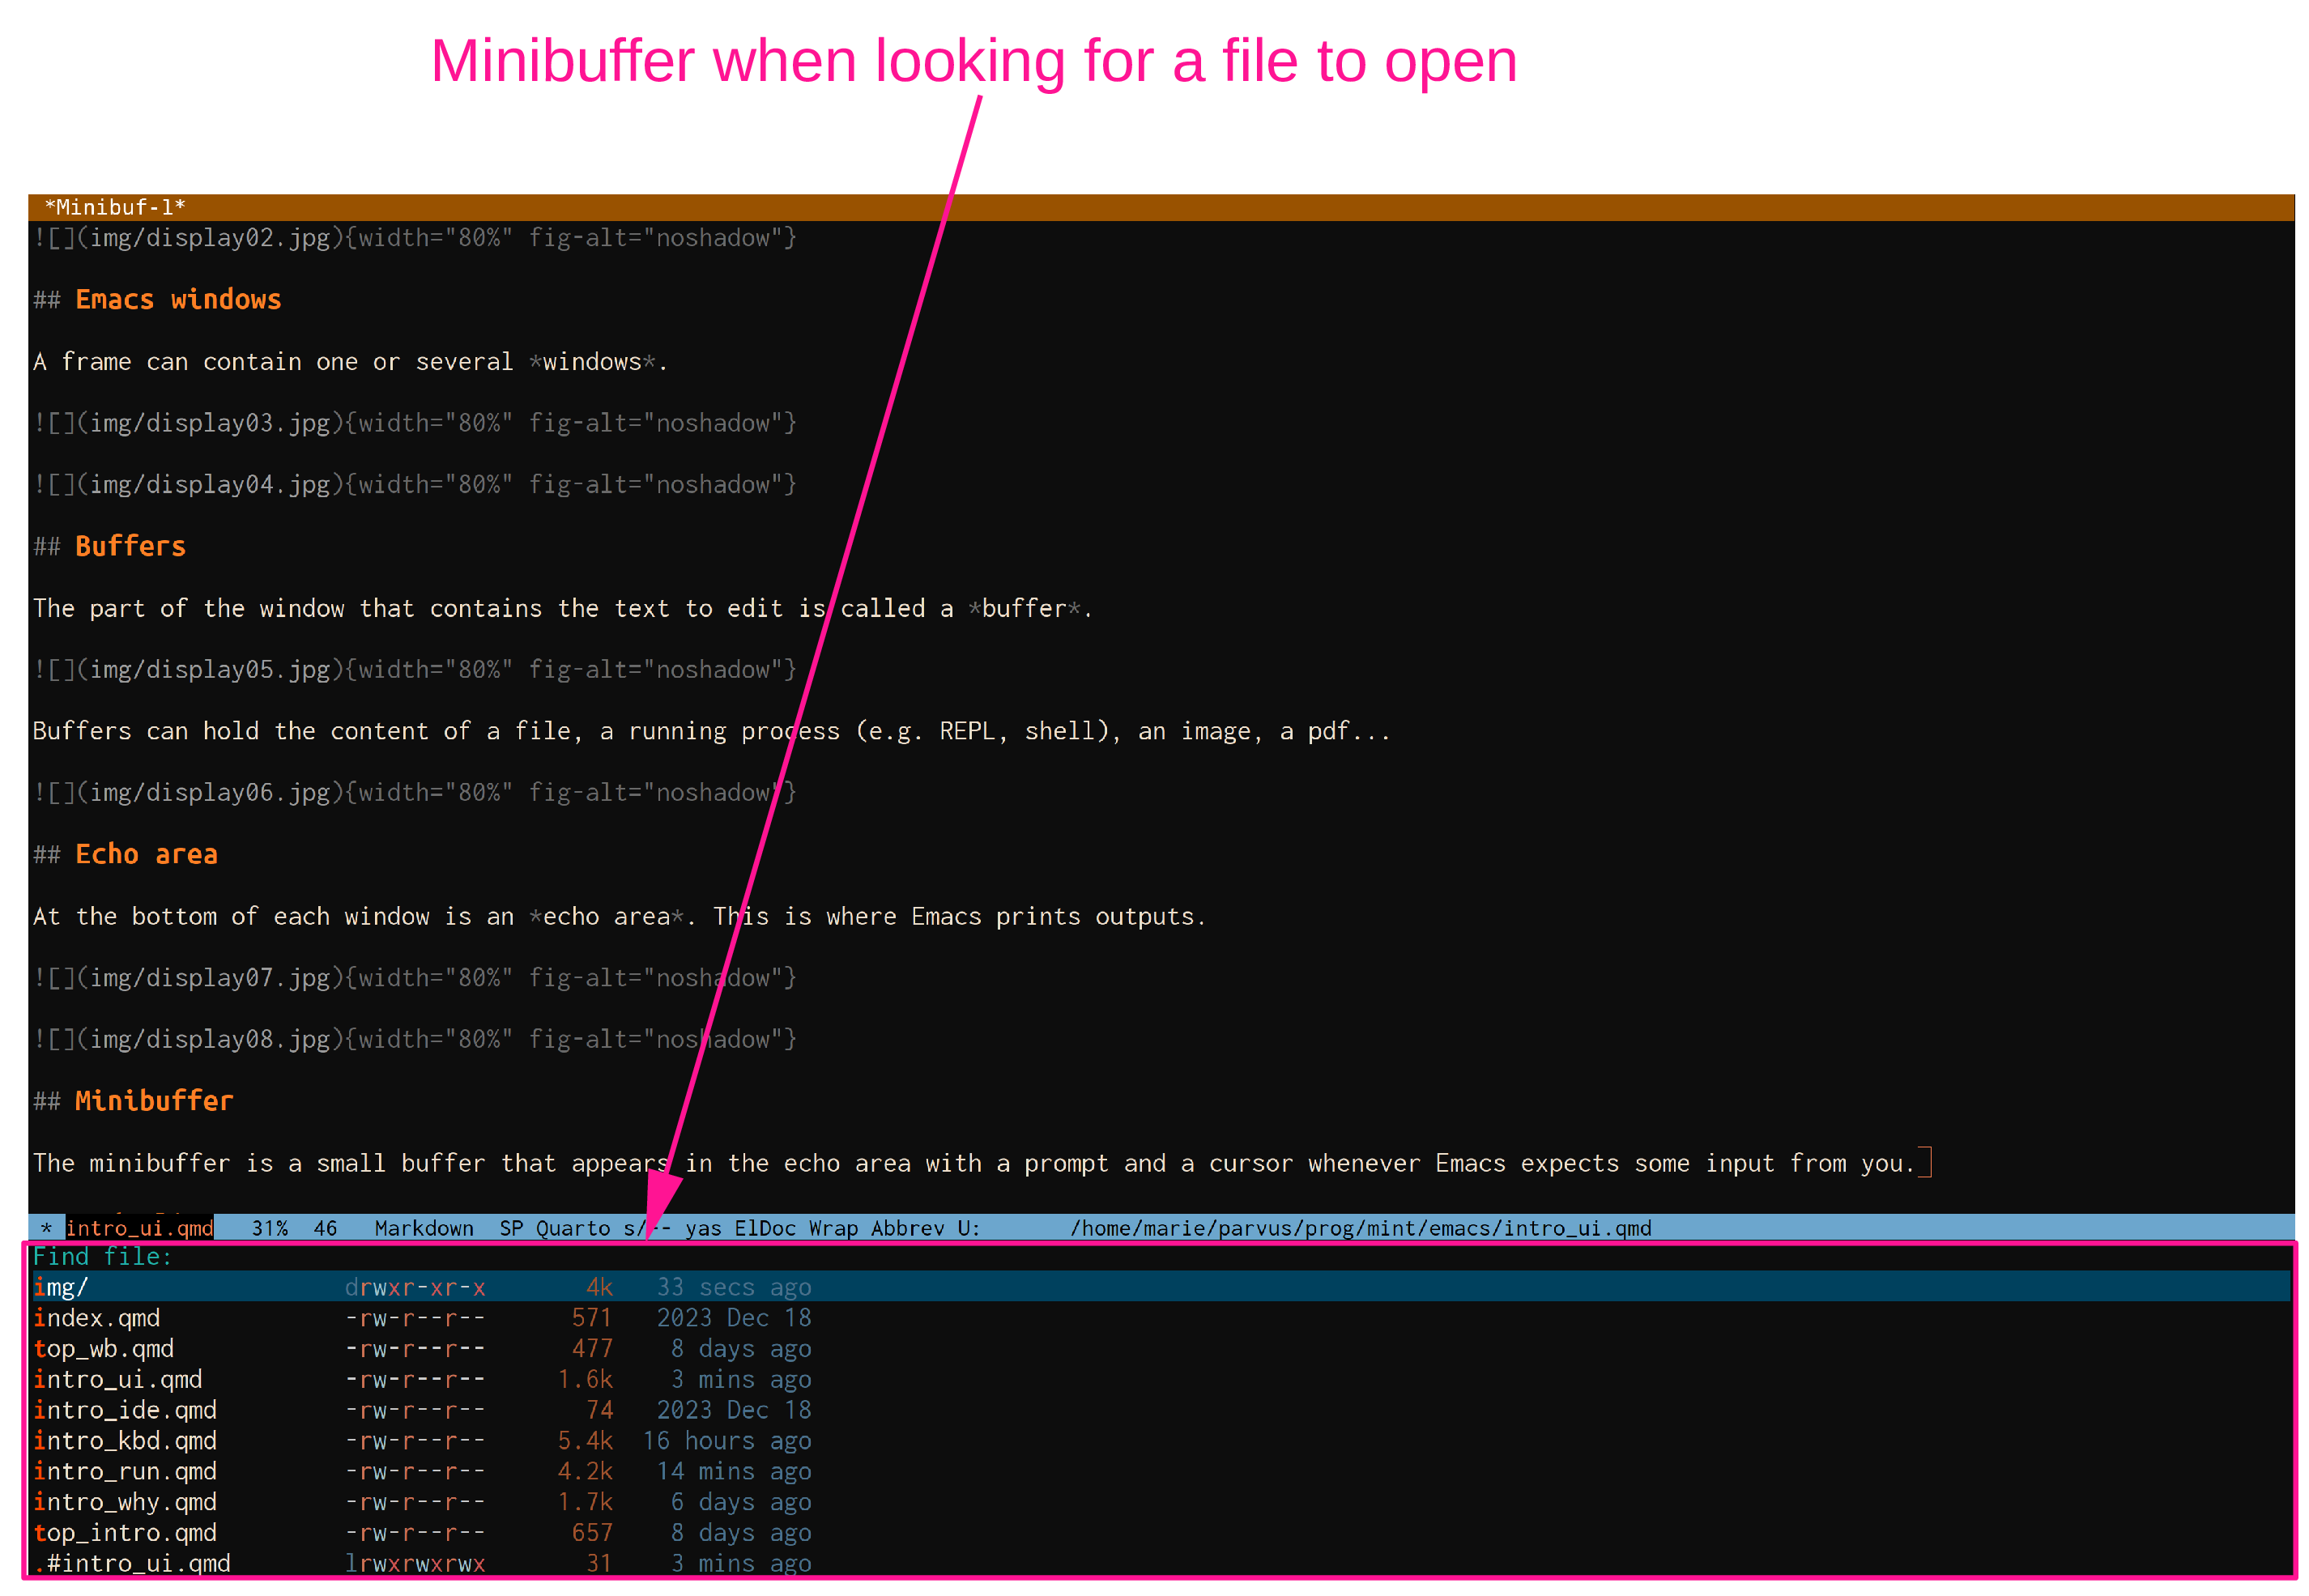2309x1596 pixels.
Task: Click the U: encoding indicator in mode line
Action: point(968,1228)
